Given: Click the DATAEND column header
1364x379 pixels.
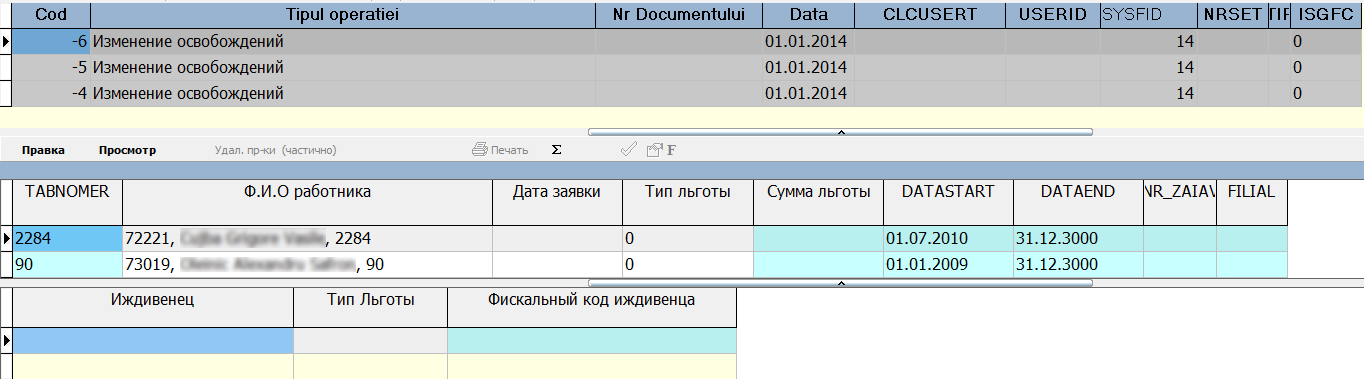Looking at the screenshot, I should pyautogui.click(x=1078, y=202).
